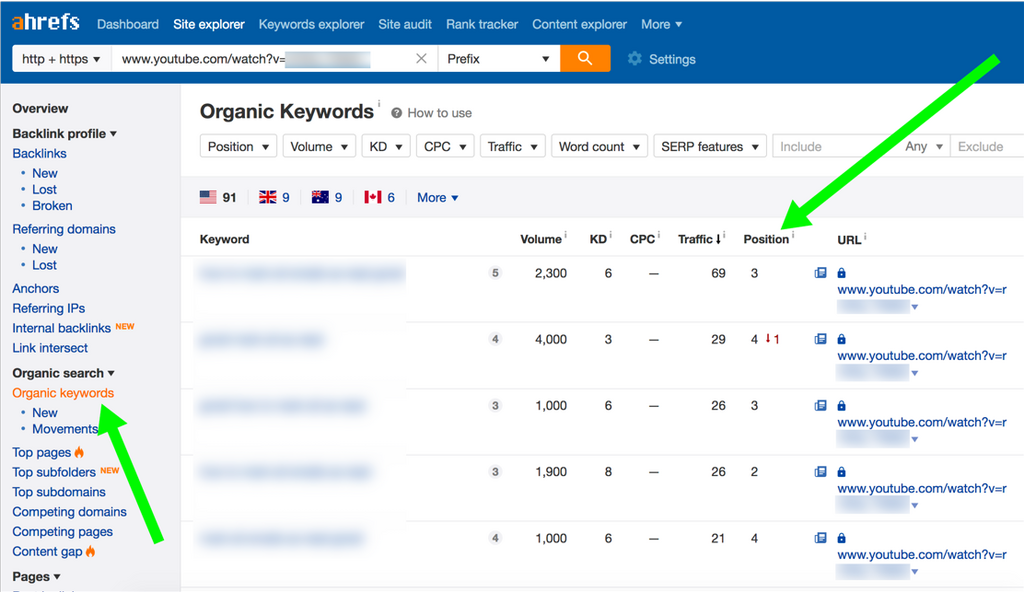This screenshot has width=1024, height=592.
Task: Select the United Kingdom flag filter
Action: [x=268, y=198]
